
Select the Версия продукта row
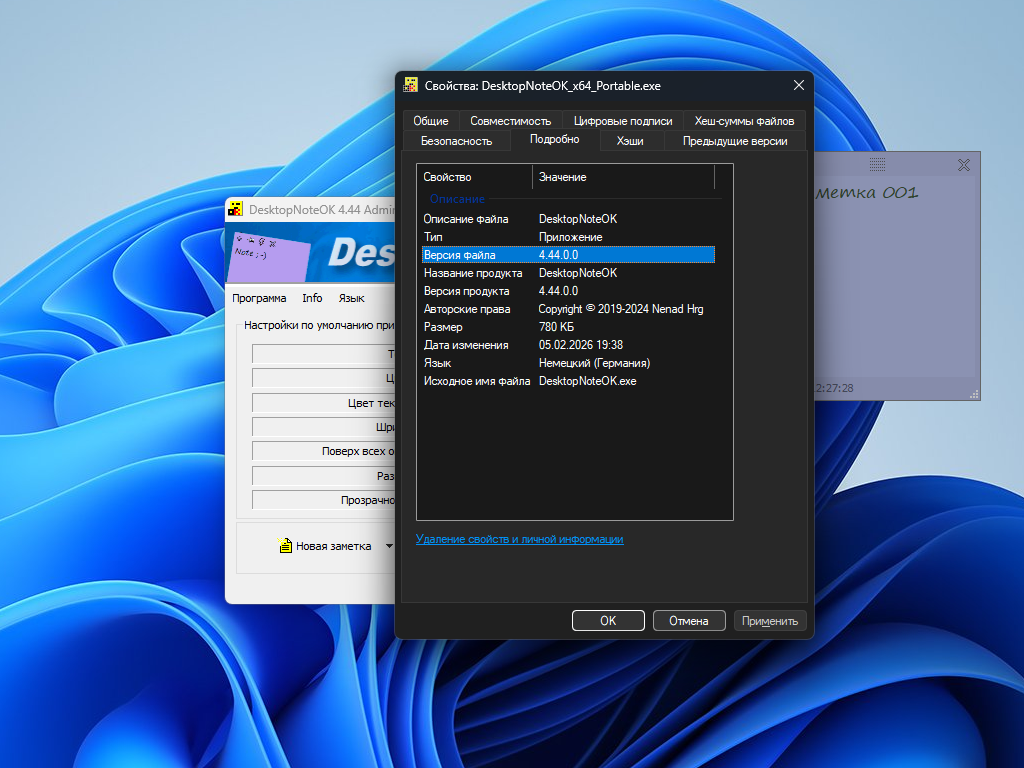[x=568, y=291]
